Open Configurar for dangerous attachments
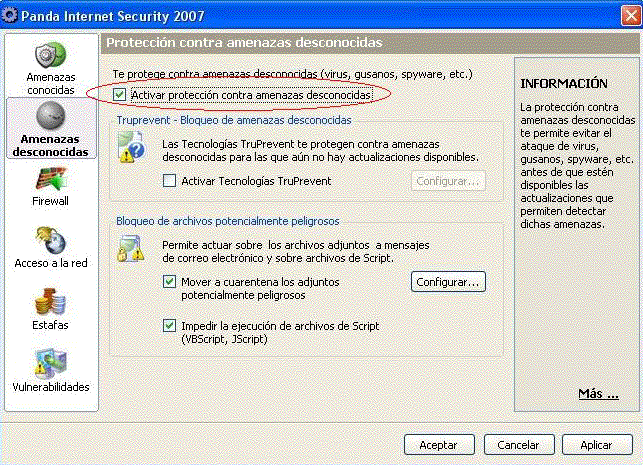643x465 pixels. tap(448, 282)
